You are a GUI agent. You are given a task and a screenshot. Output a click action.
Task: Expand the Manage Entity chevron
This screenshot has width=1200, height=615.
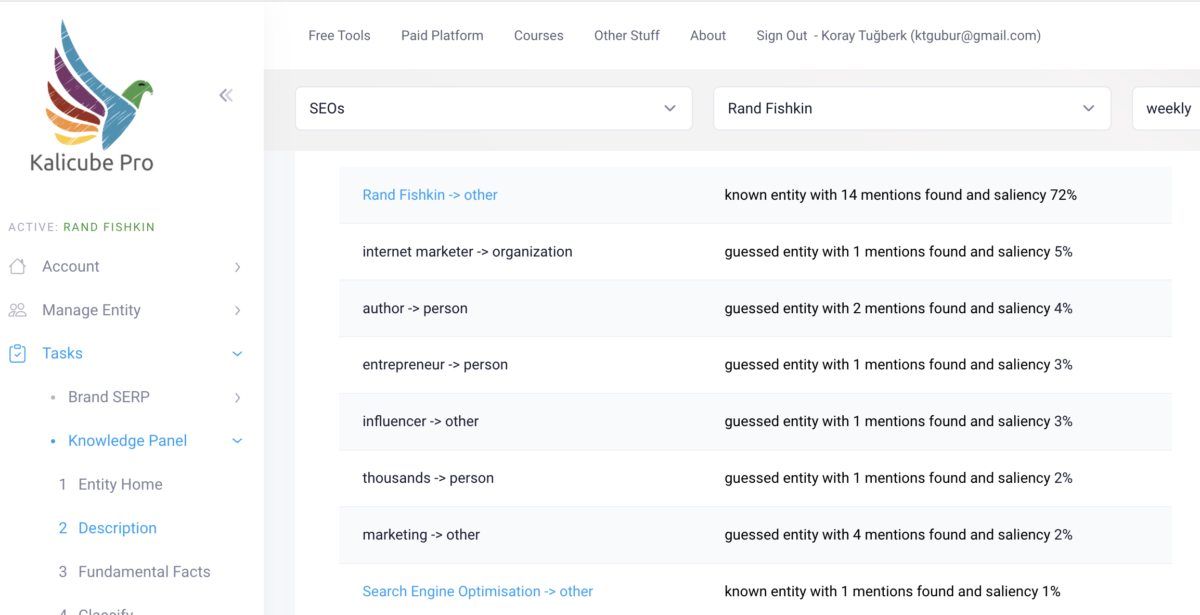[237, 311]
